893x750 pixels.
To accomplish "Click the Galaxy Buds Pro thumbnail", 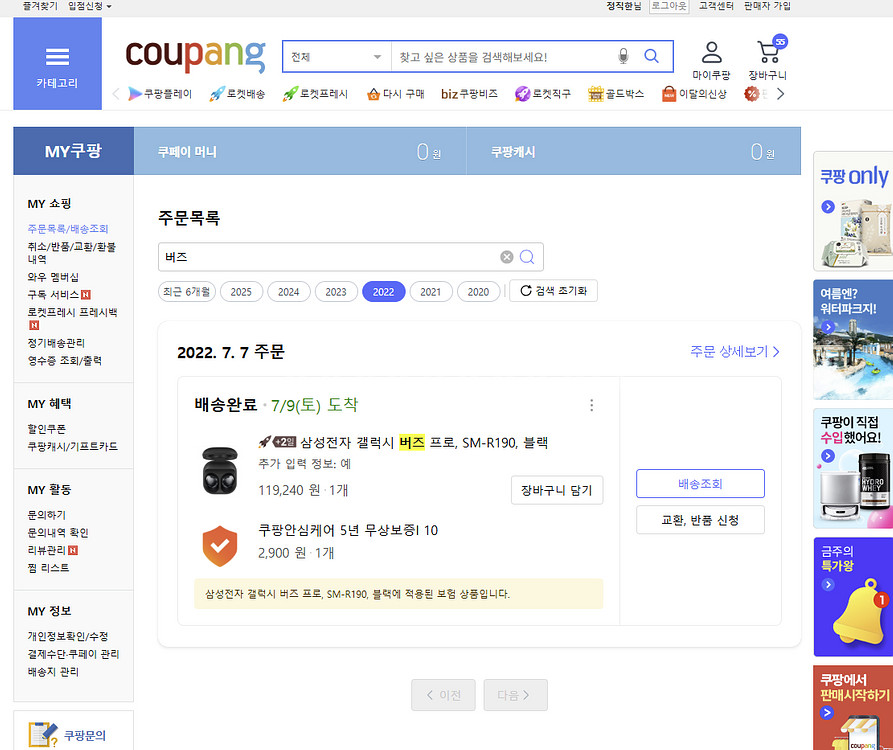I will click(220, 470).
